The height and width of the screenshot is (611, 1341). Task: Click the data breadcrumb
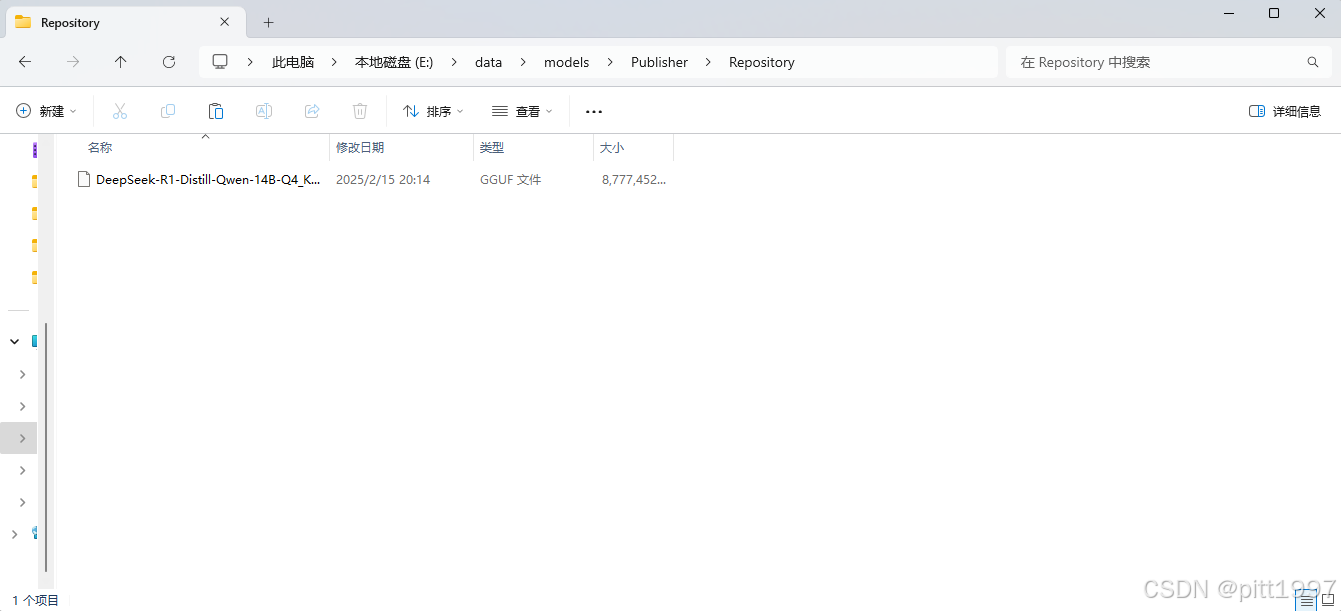(488, 62)
